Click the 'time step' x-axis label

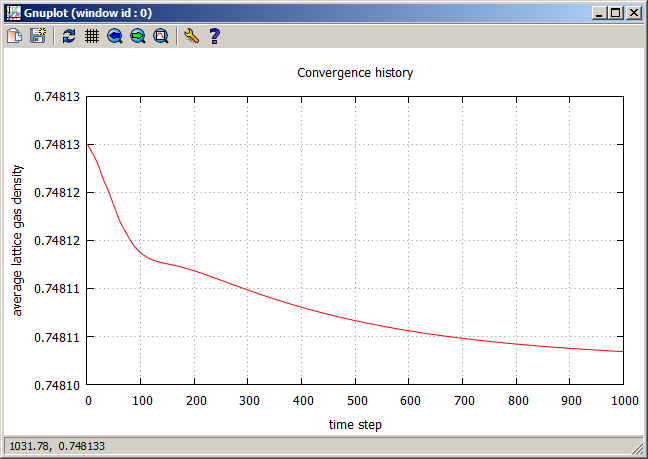click(x=355, y=425)
